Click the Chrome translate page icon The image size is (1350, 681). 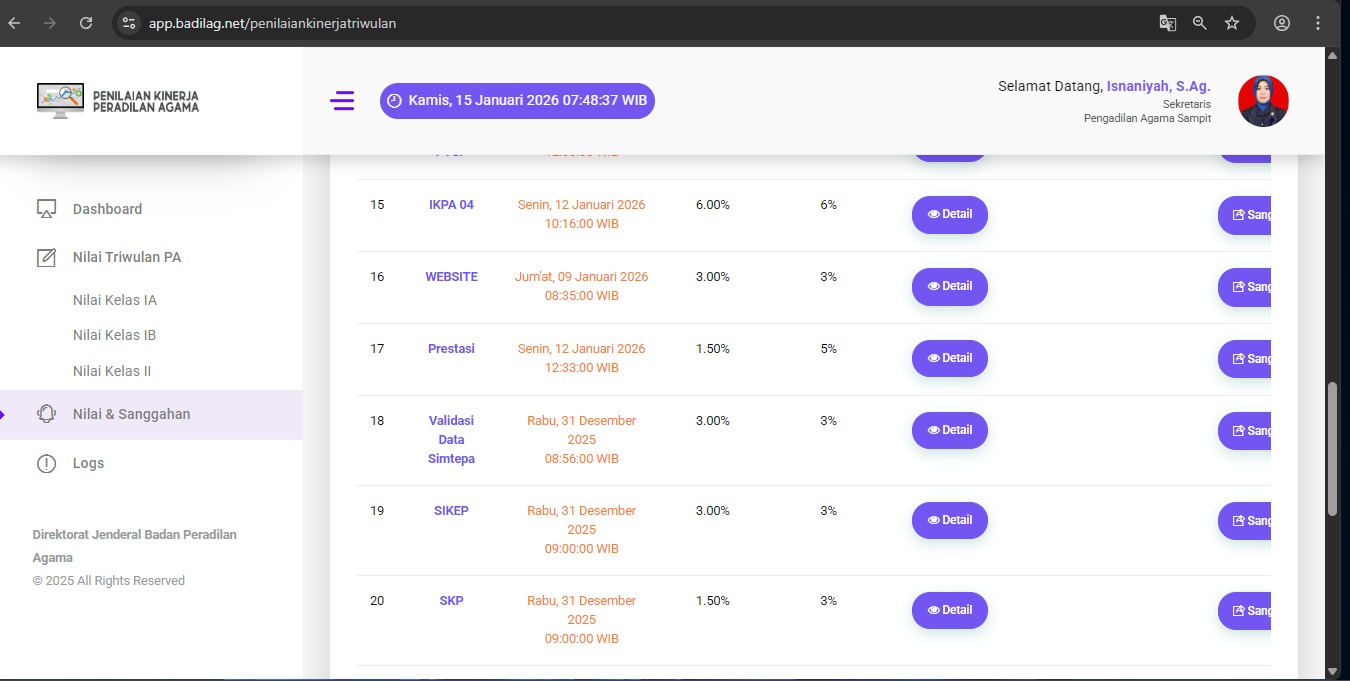pos(1167,23)
